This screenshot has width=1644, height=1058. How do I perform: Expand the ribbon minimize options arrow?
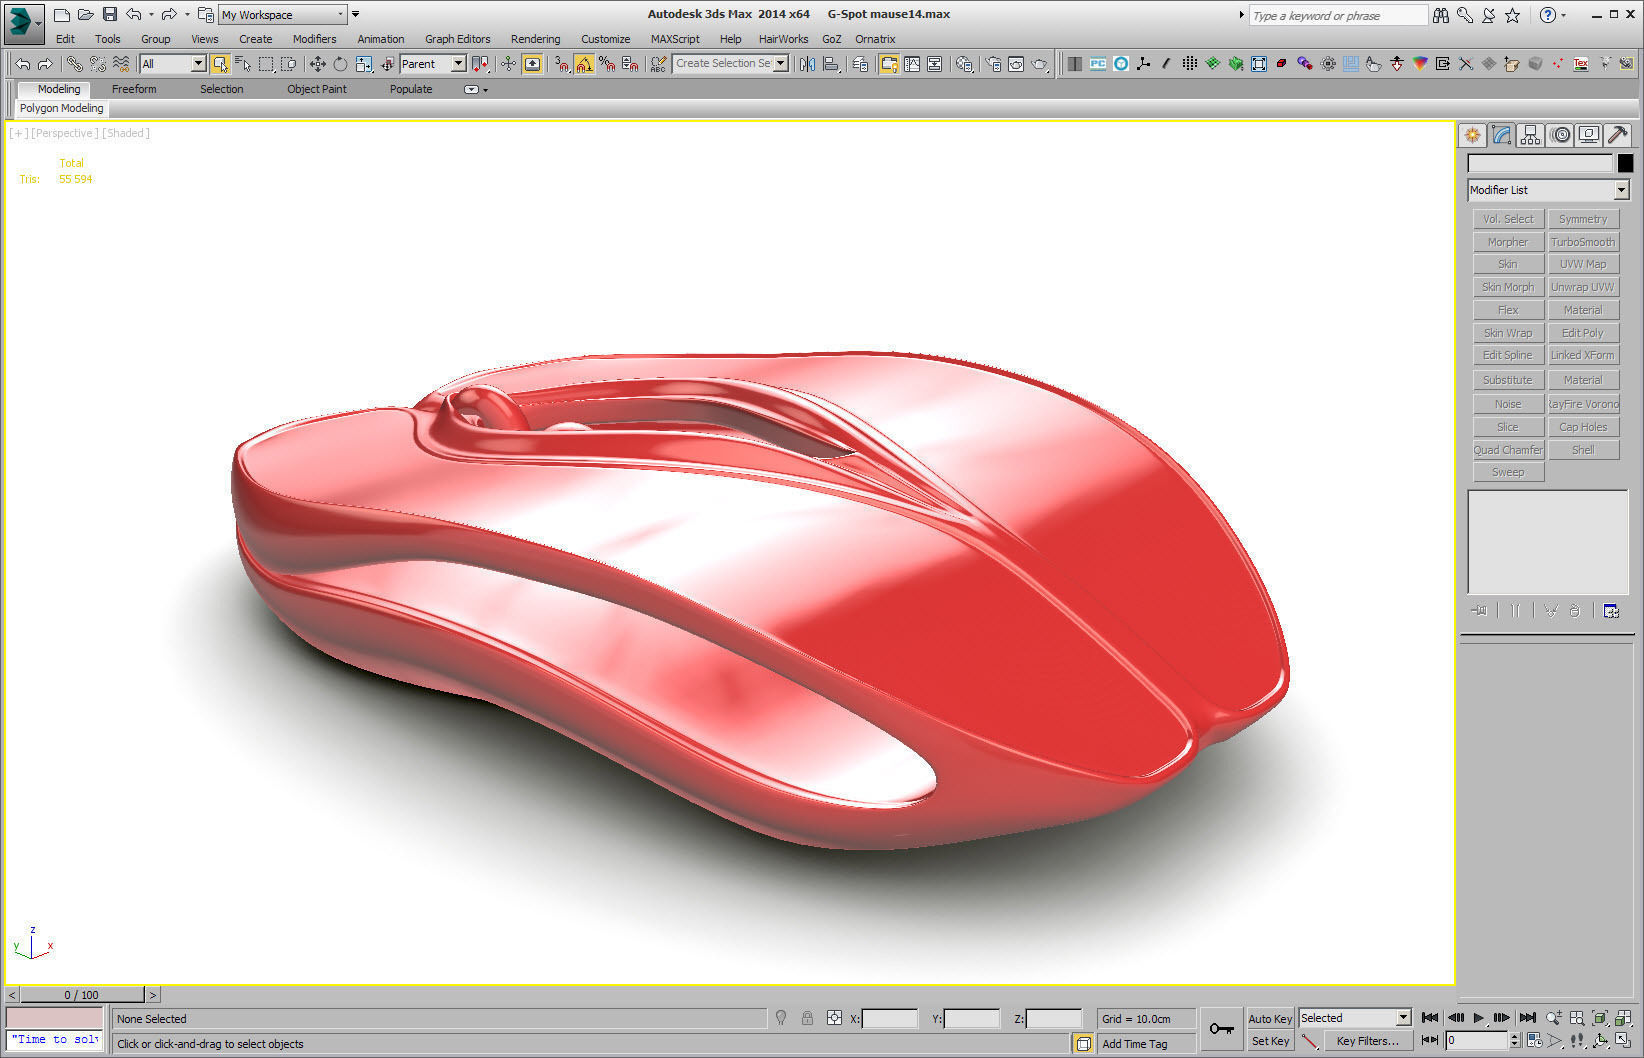[486, 90]
